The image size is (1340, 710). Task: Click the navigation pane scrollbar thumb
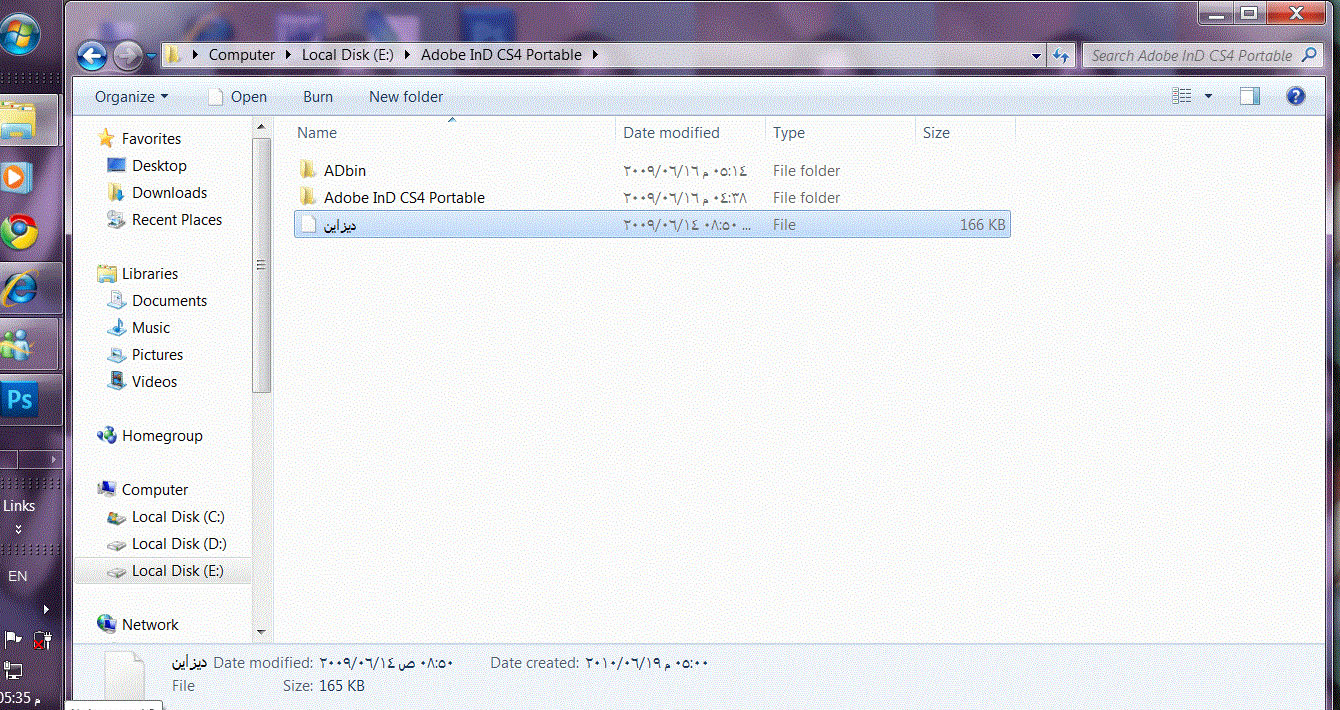click(262, 265)
